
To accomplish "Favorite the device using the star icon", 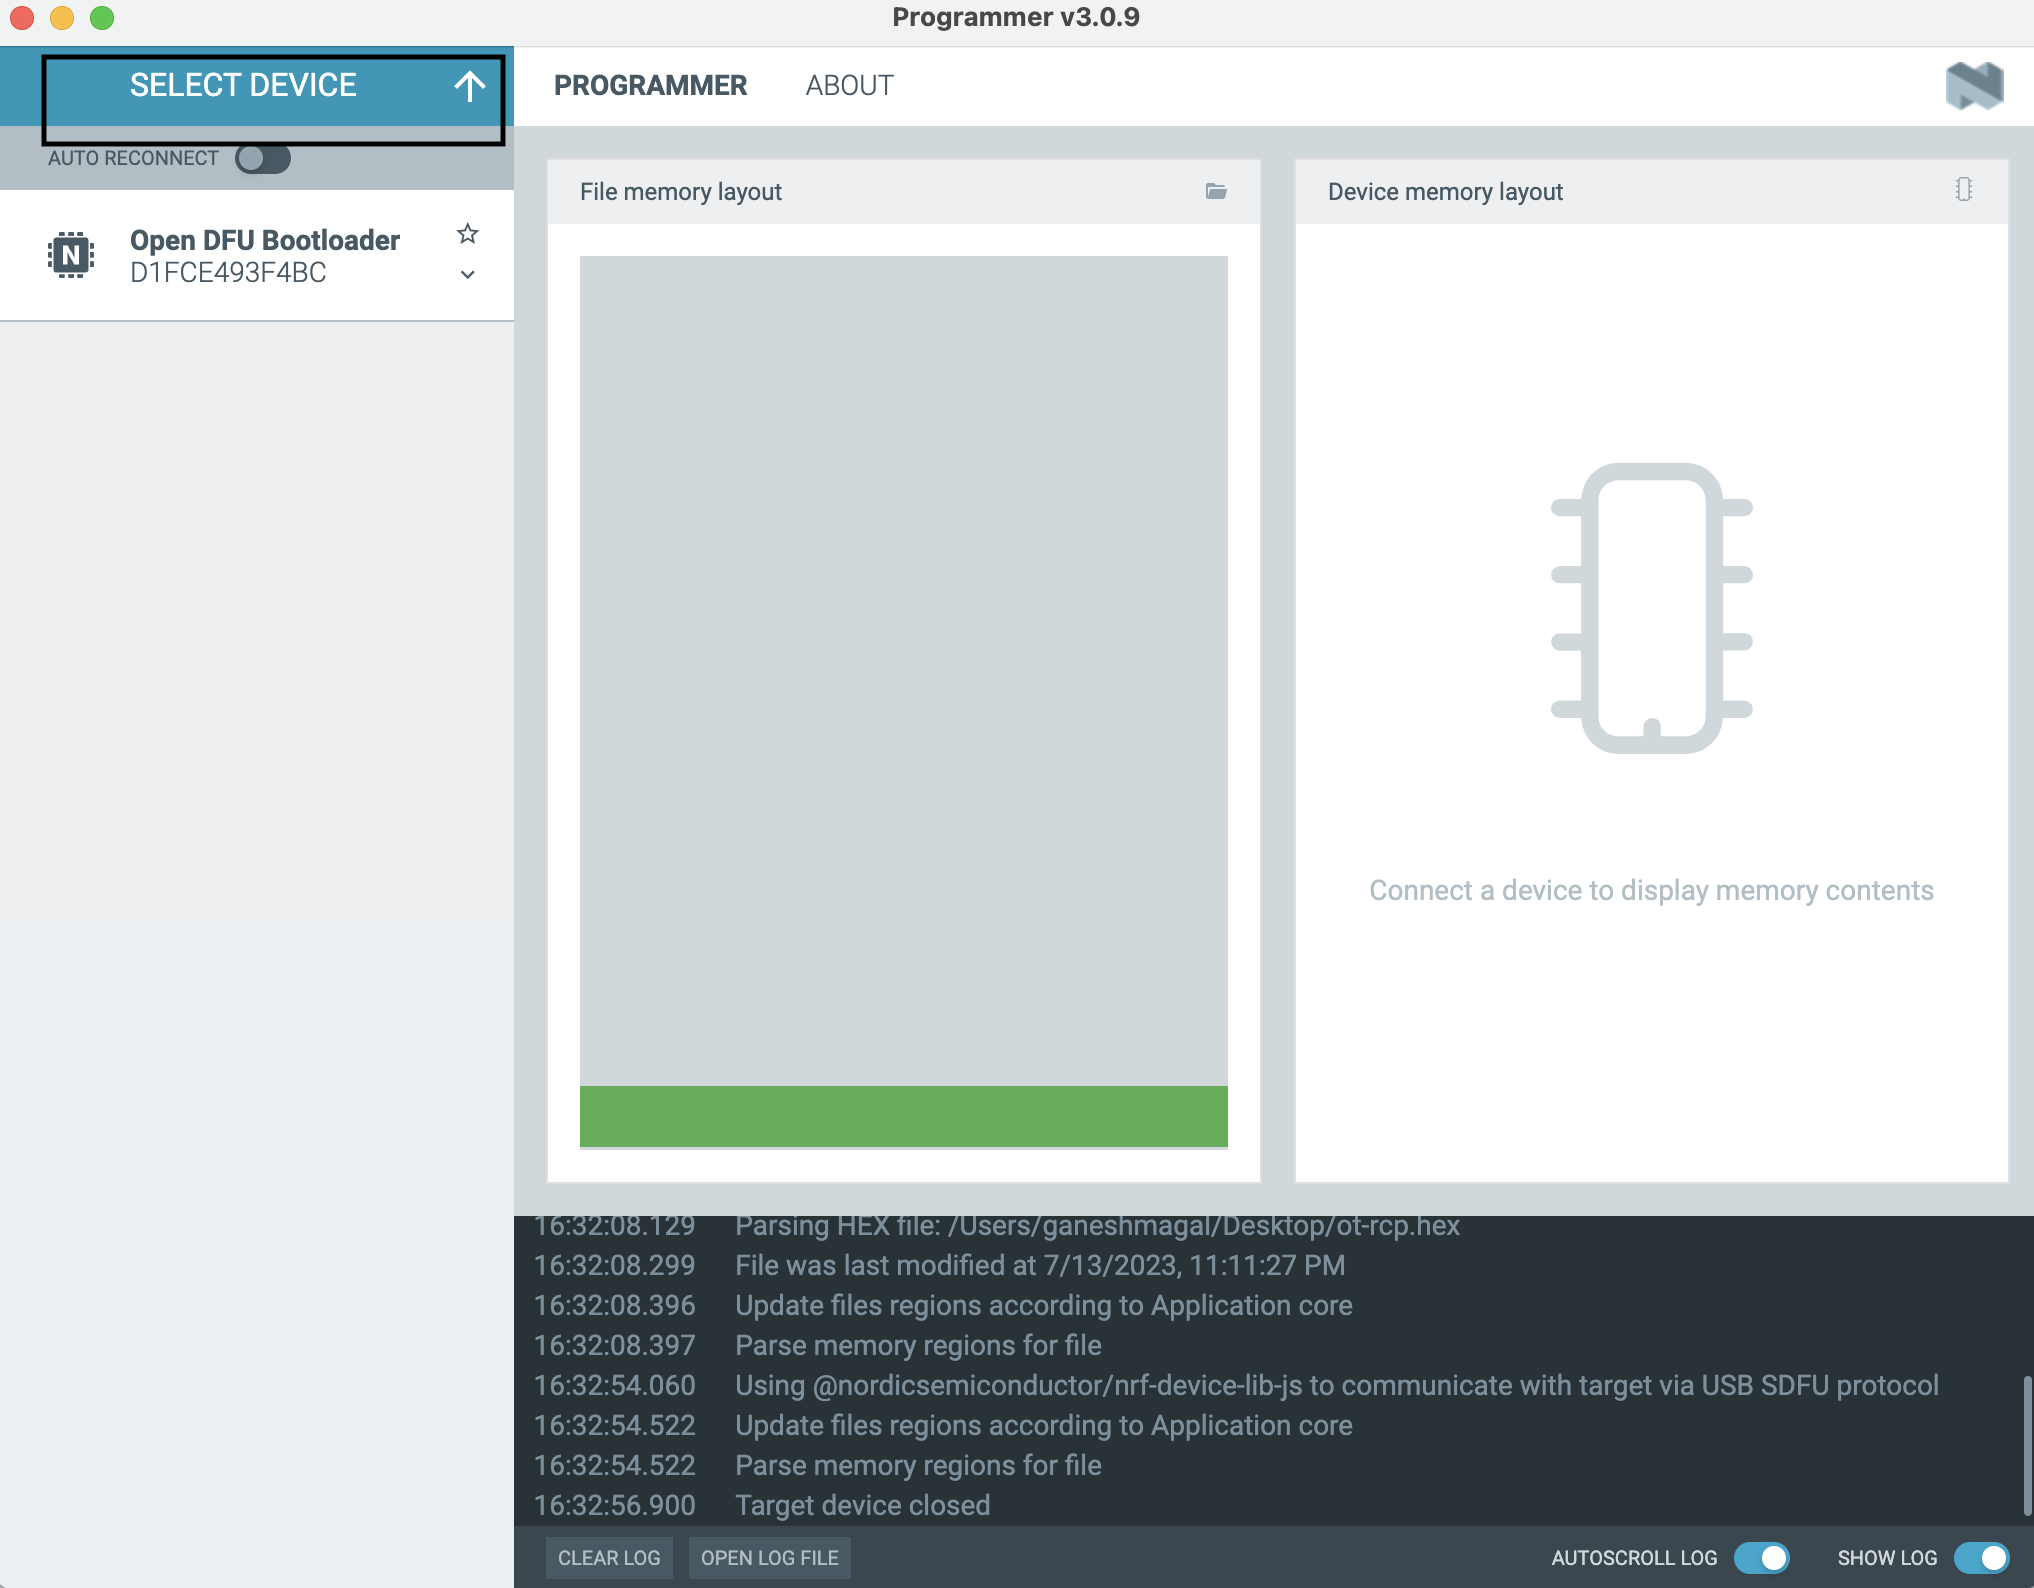I will (x=467, y=234).
